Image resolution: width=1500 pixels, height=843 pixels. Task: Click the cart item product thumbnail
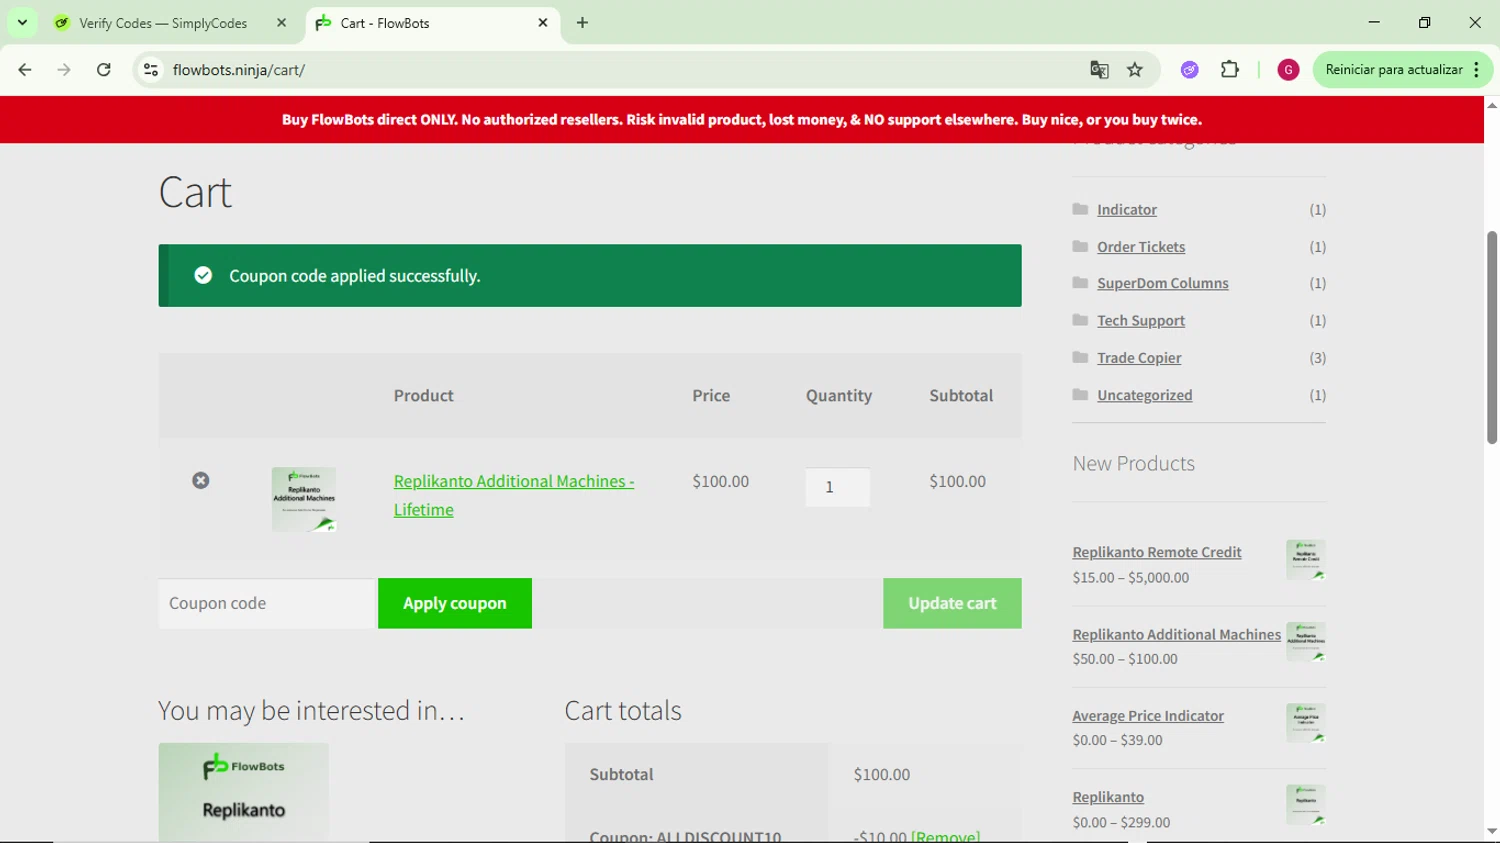pyautogui.click(x=304, y=499)
